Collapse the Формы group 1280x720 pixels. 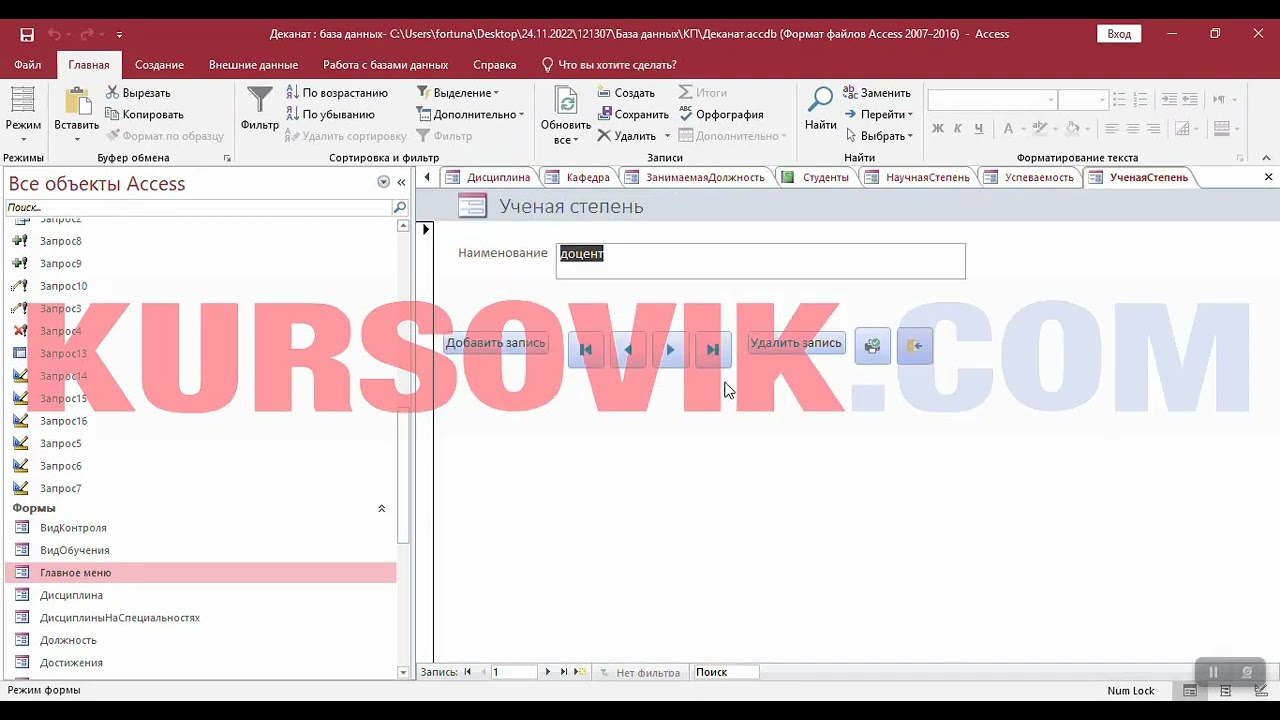click(x=381, y=508)
